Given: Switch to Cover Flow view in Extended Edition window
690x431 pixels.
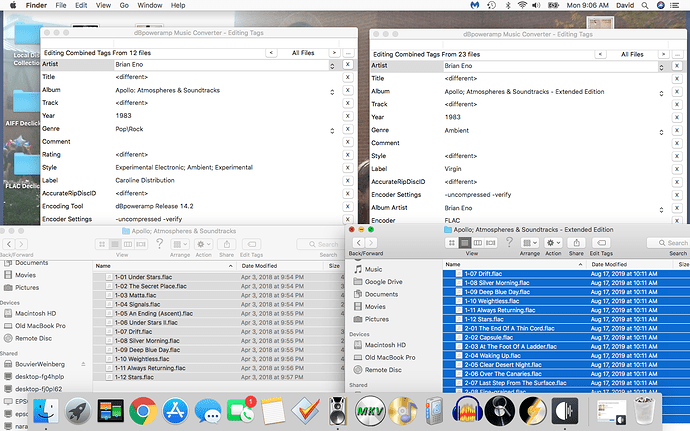Looking at the screenshot, I should tap(491, 243).
